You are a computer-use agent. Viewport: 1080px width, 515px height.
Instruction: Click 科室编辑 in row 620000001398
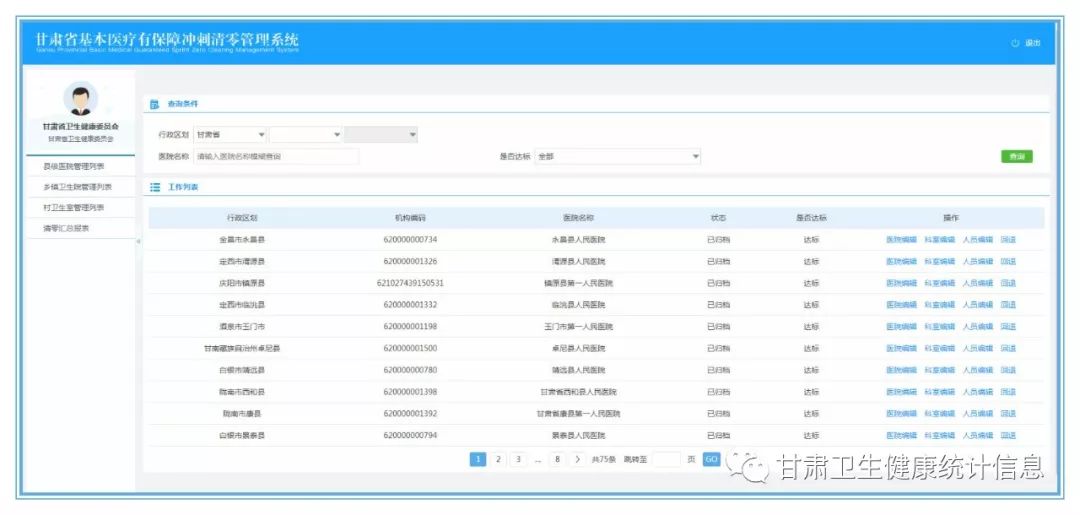(939, 392)
